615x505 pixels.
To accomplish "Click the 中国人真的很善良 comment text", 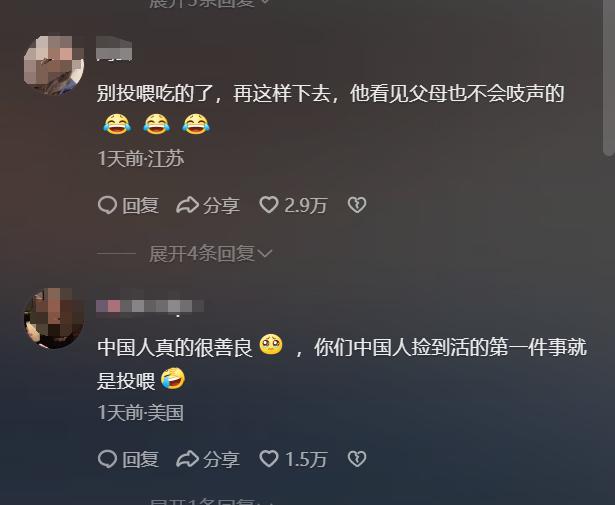I will (175, 347).
